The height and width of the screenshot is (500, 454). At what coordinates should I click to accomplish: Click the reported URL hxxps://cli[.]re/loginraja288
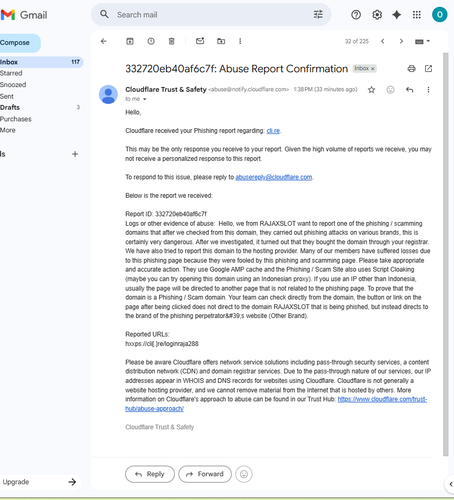click(162, 344)
